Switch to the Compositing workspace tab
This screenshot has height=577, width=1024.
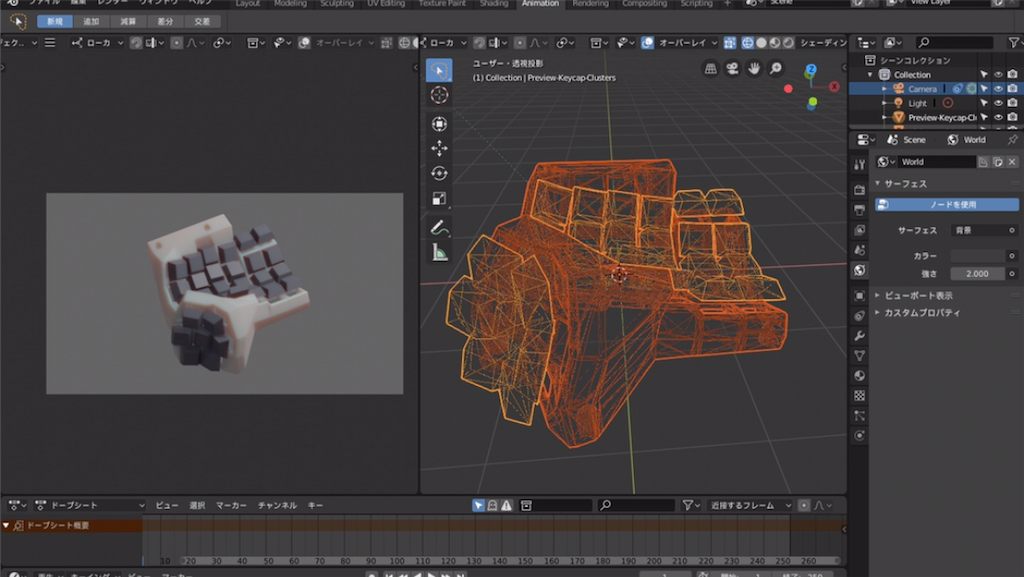tap(644, 3)
